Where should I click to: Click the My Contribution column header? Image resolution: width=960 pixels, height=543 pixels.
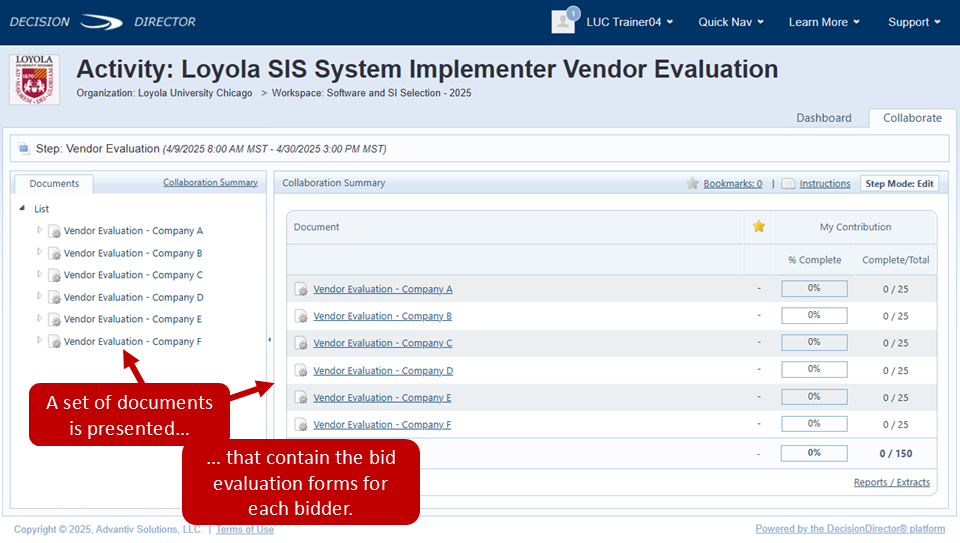[x=855, y=227]
